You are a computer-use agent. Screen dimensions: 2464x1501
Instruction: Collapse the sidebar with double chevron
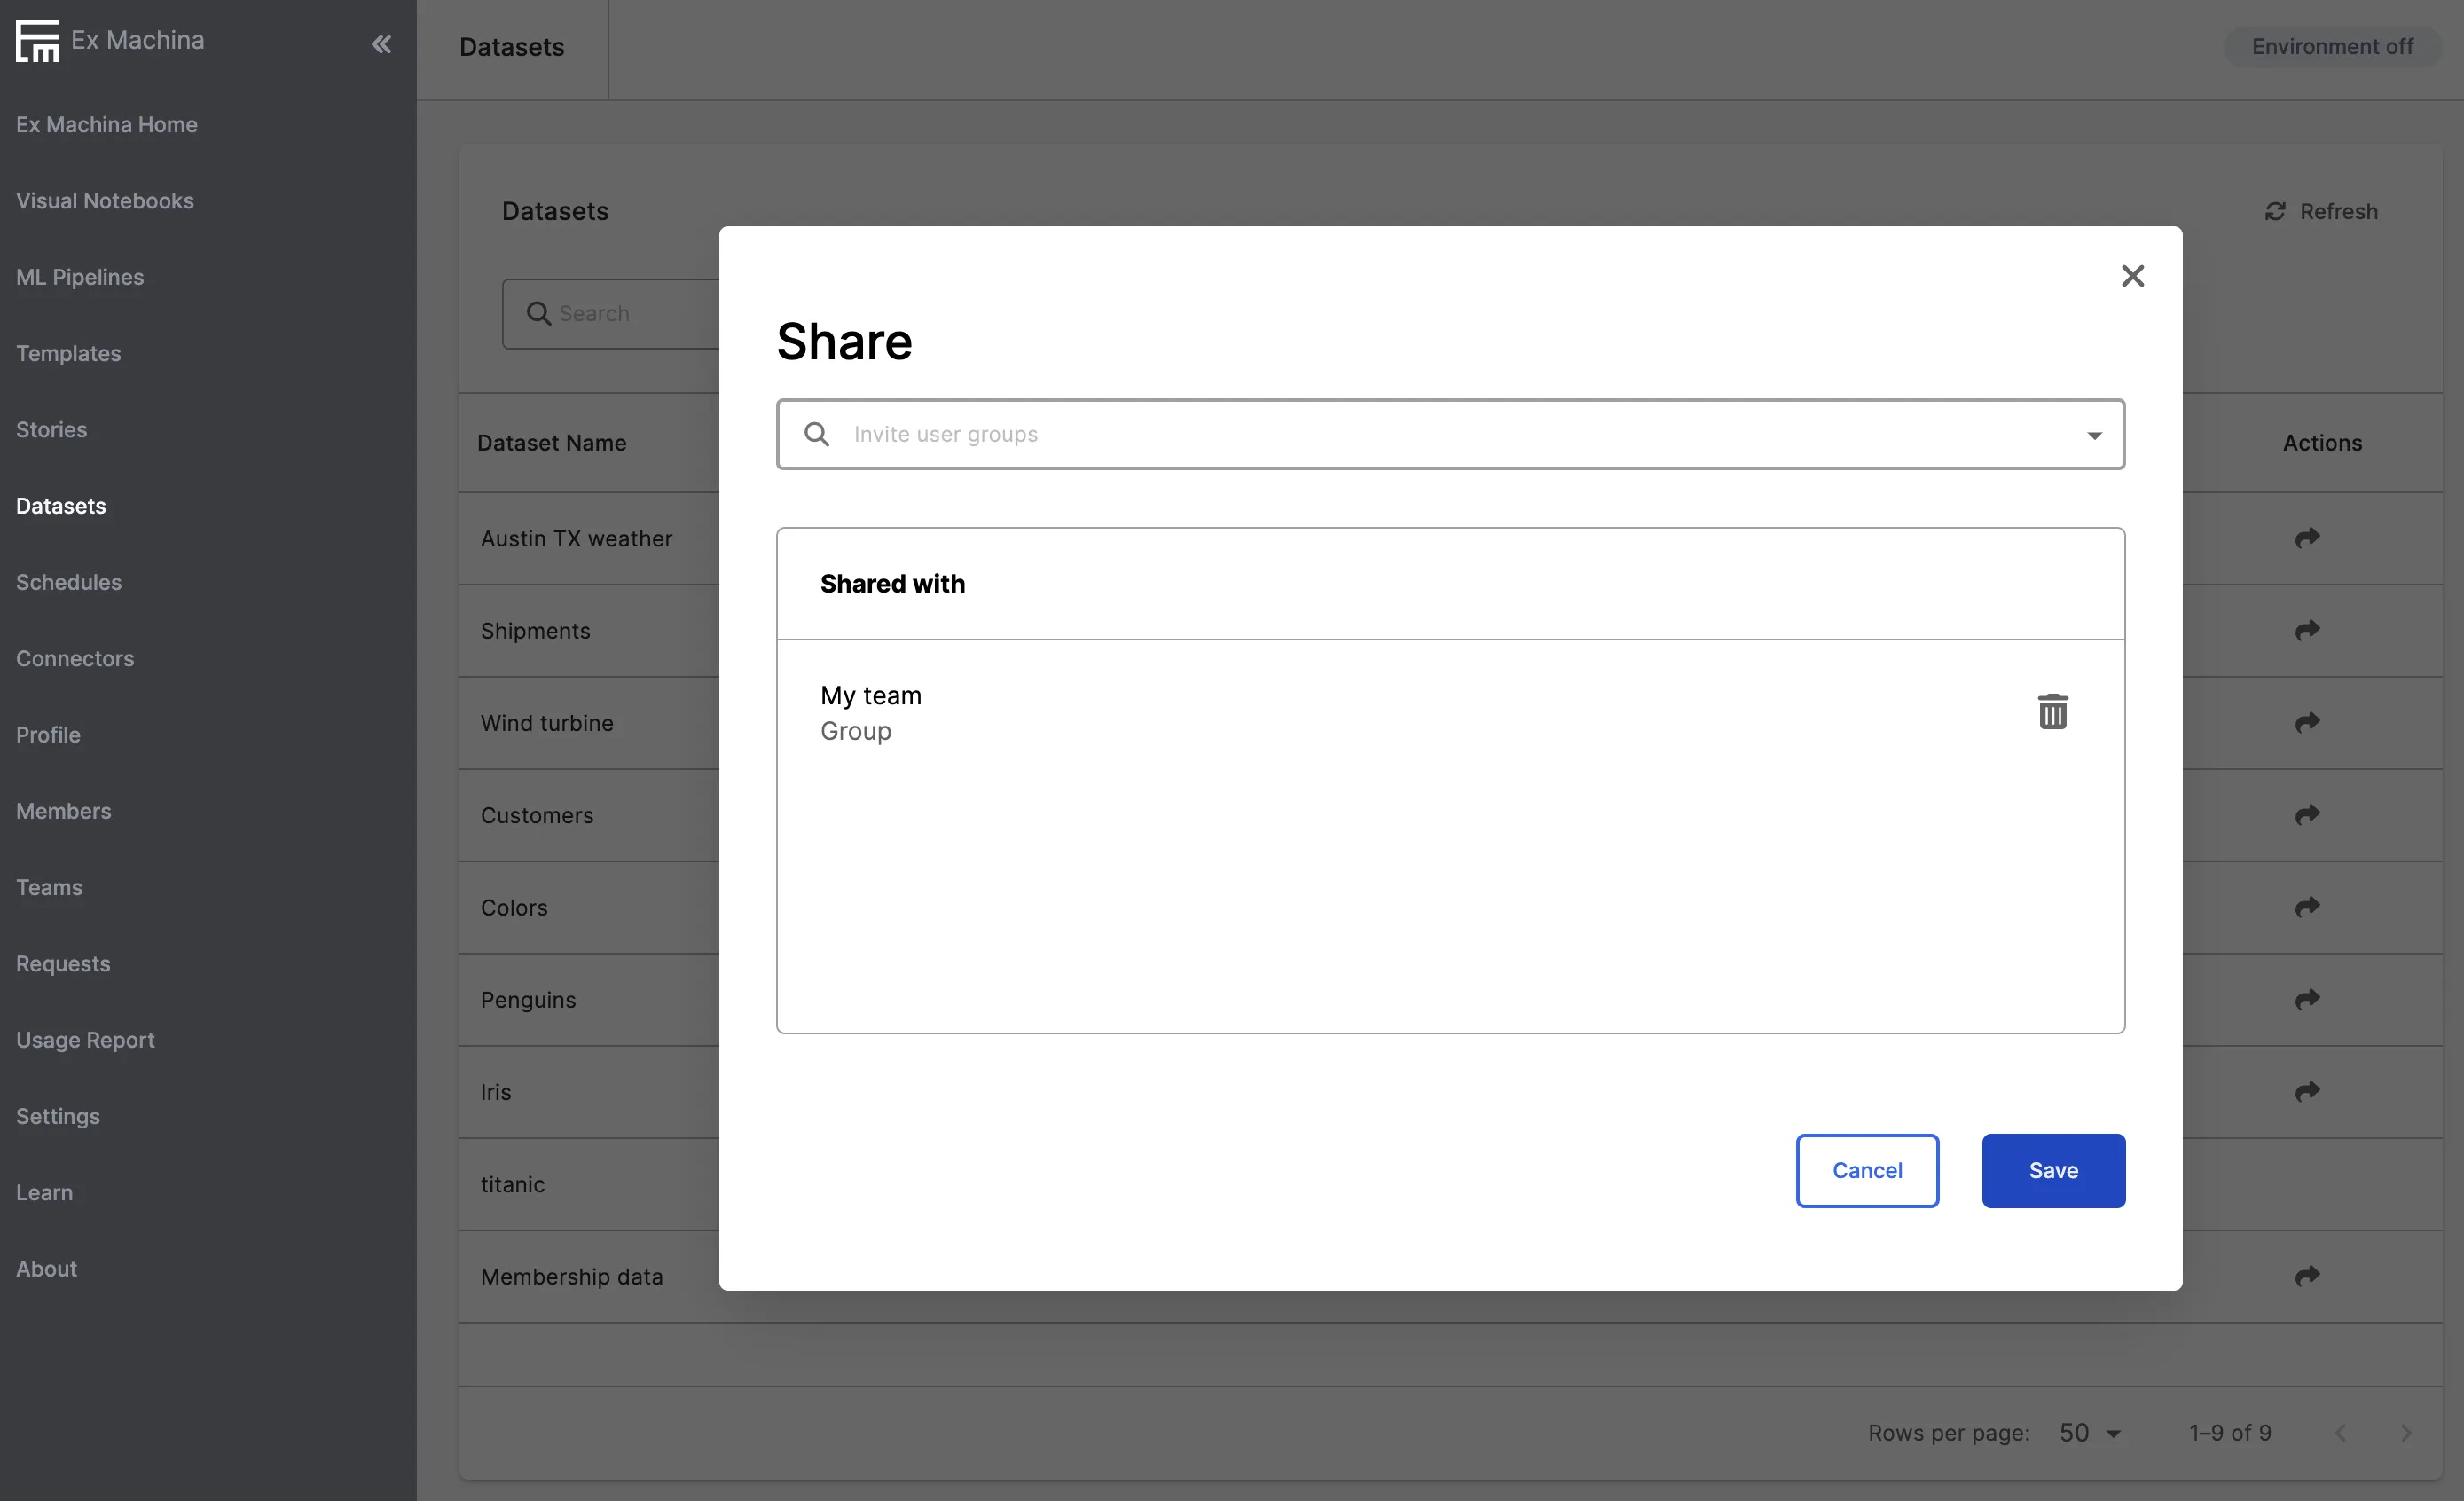coord(381,44)
